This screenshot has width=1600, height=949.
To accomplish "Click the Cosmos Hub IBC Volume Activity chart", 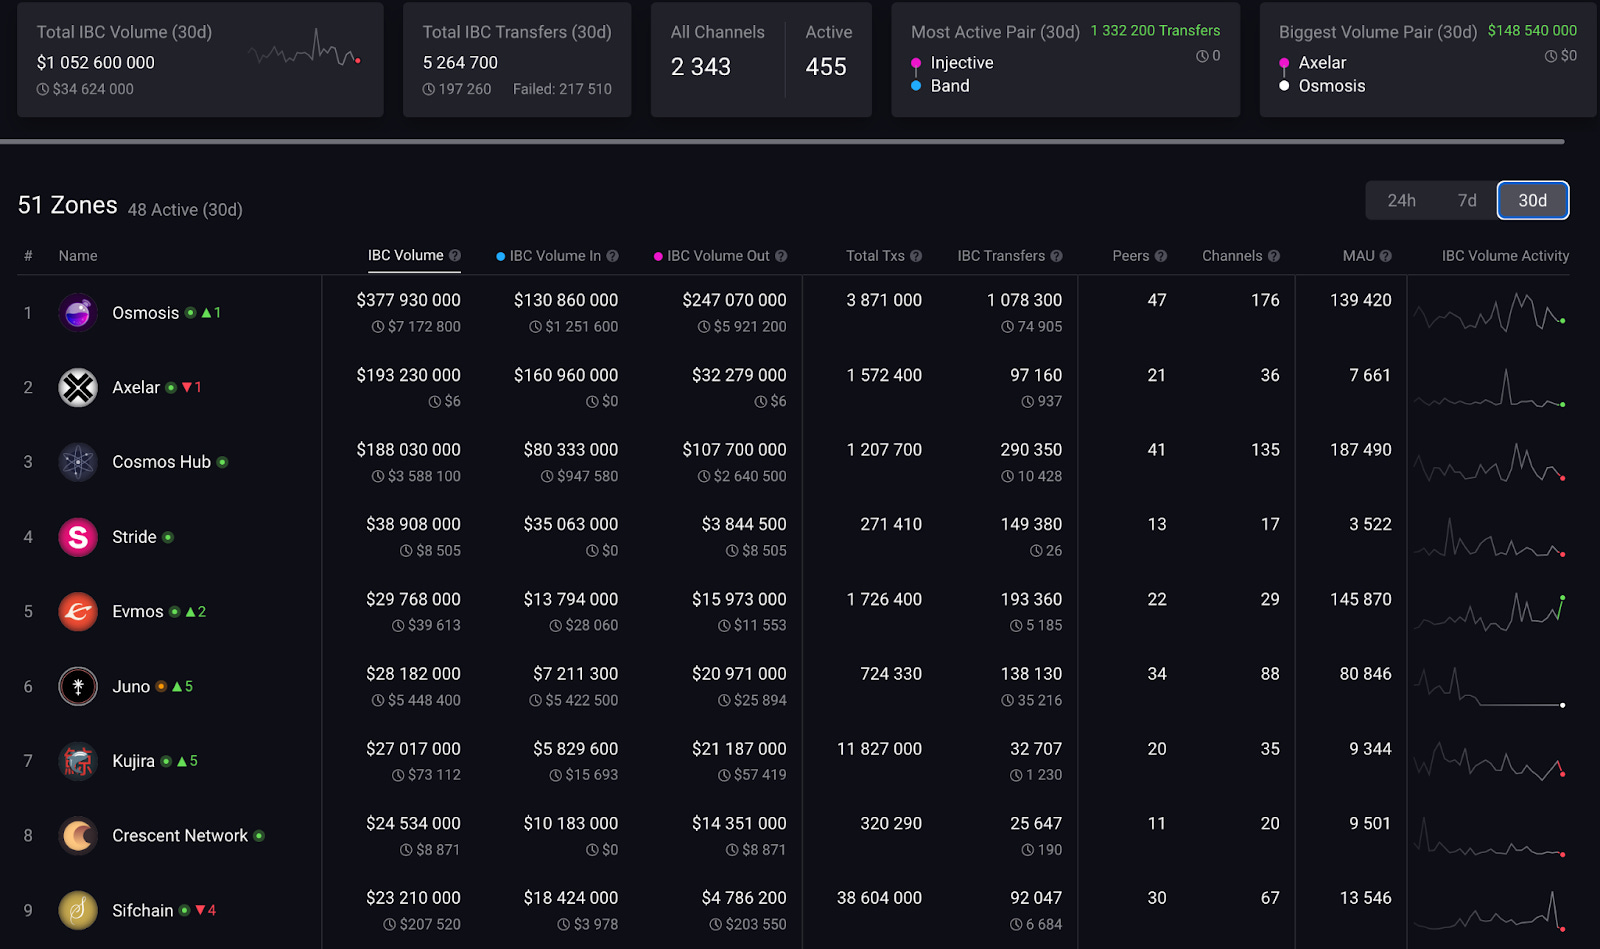I will point(1490,462).
